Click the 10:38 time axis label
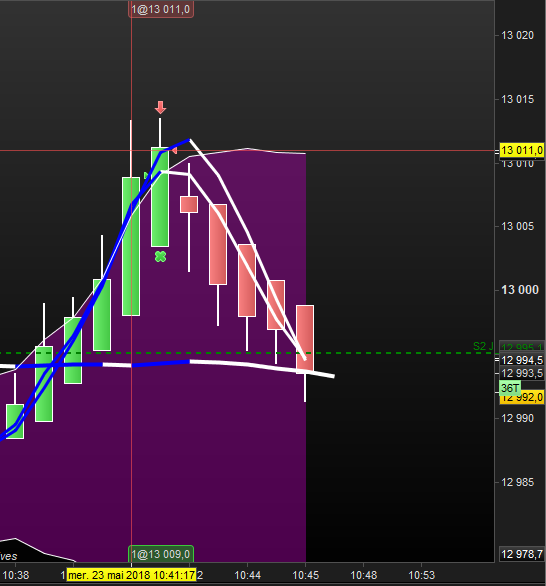The height and width of the screenshot is (586, 546). tap(16, 575)
